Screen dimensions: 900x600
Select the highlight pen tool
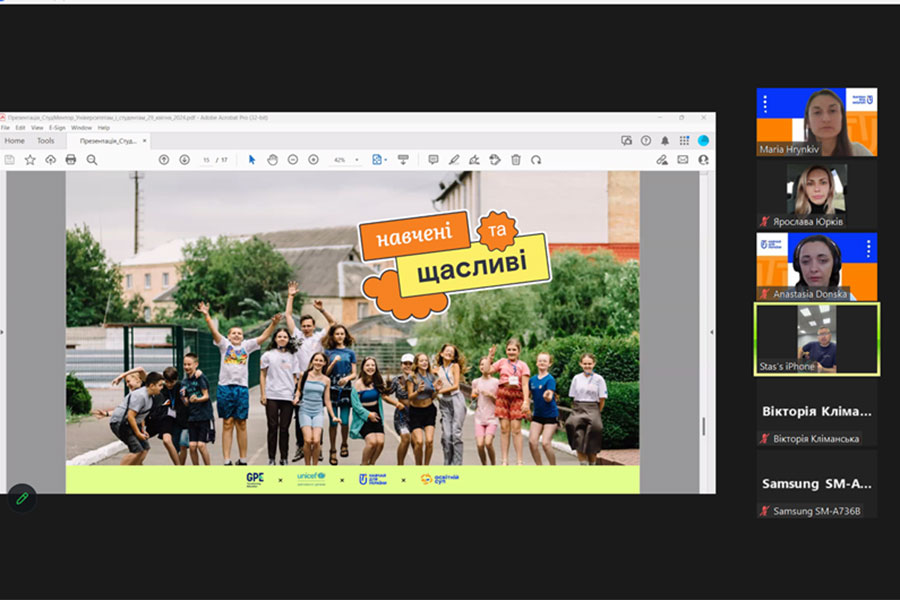point(453,160)
